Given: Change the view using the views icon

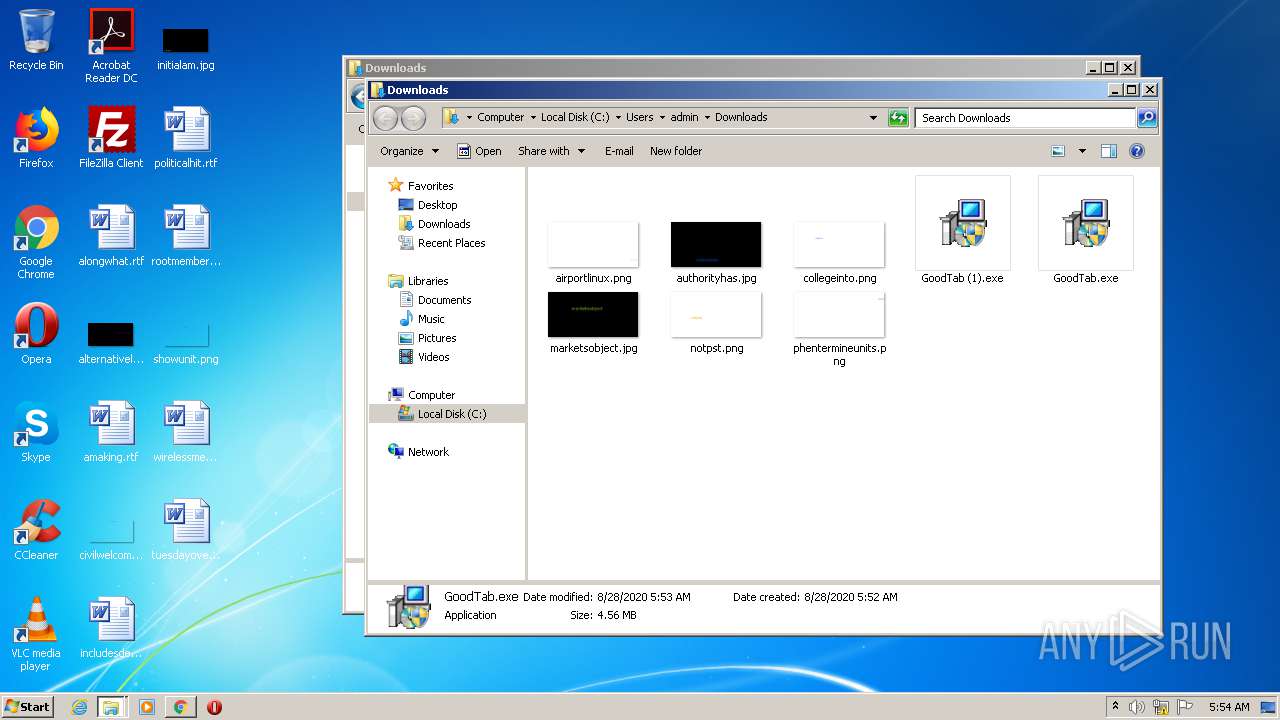Looking at the screenshot, I should pyautogui.click(x=1058, y=151).
